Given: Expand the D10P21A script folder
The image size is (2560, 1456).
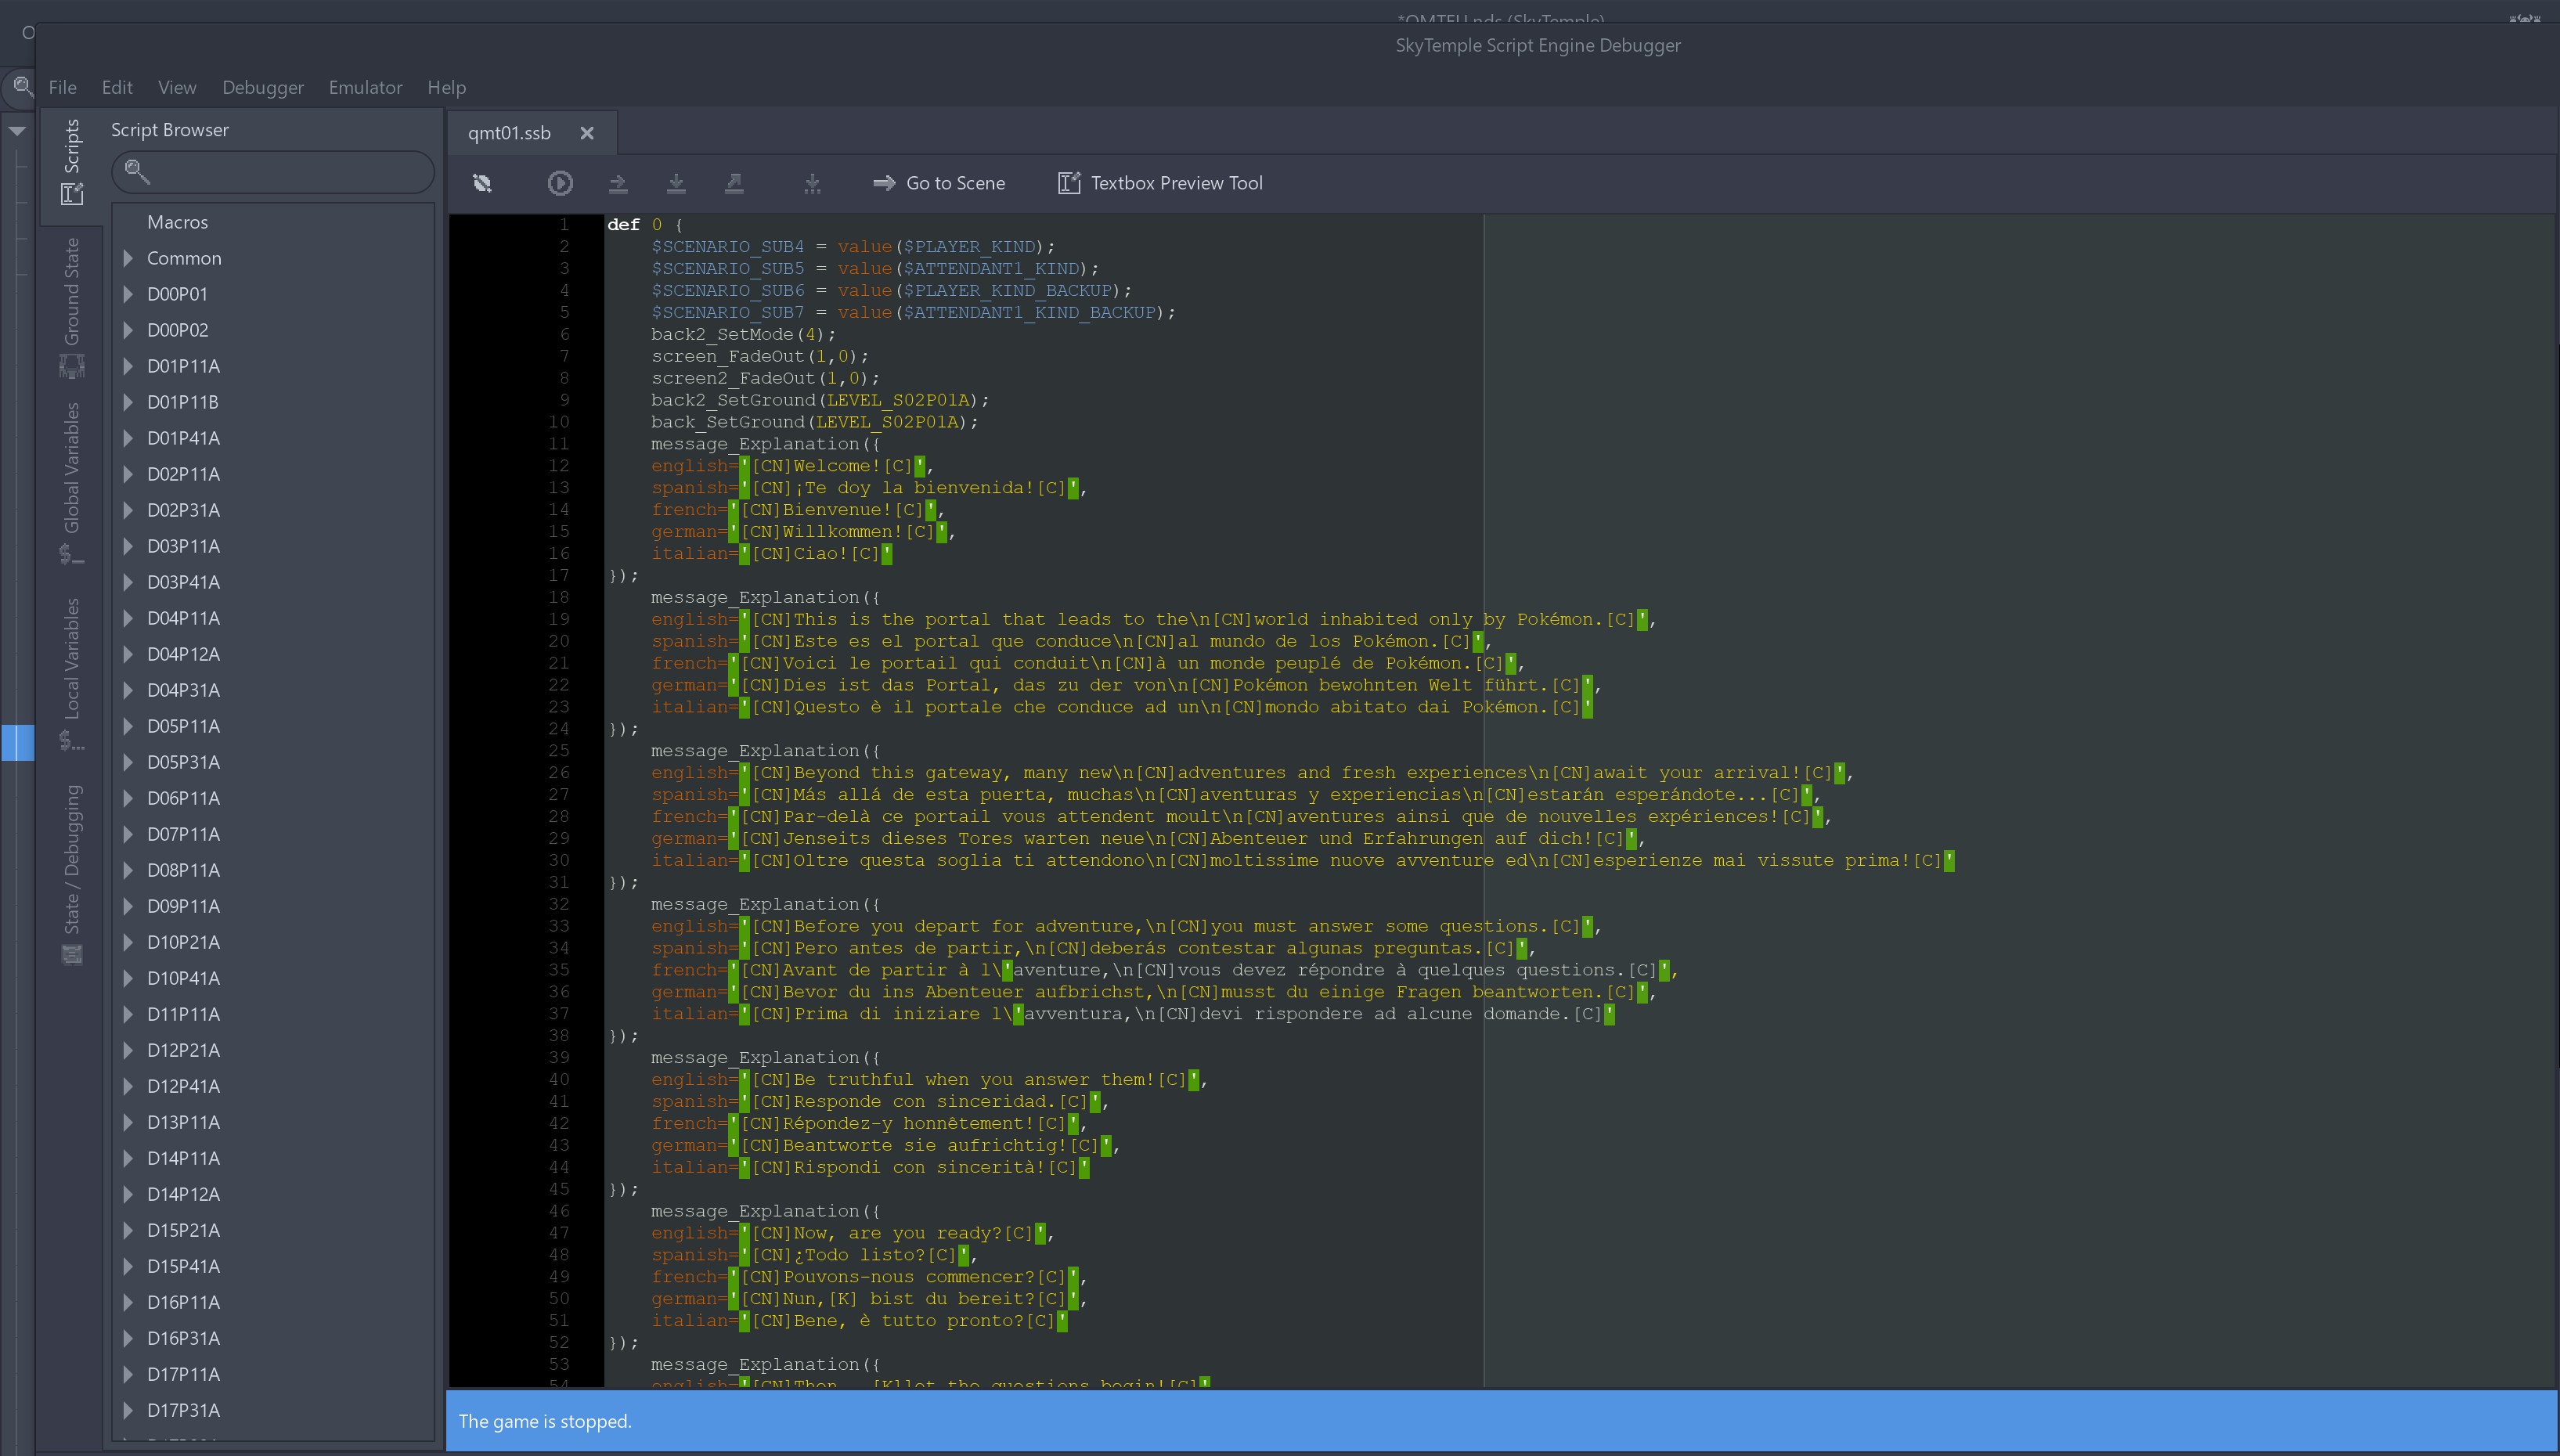Looking at the screenshot, I should [128, 942].
